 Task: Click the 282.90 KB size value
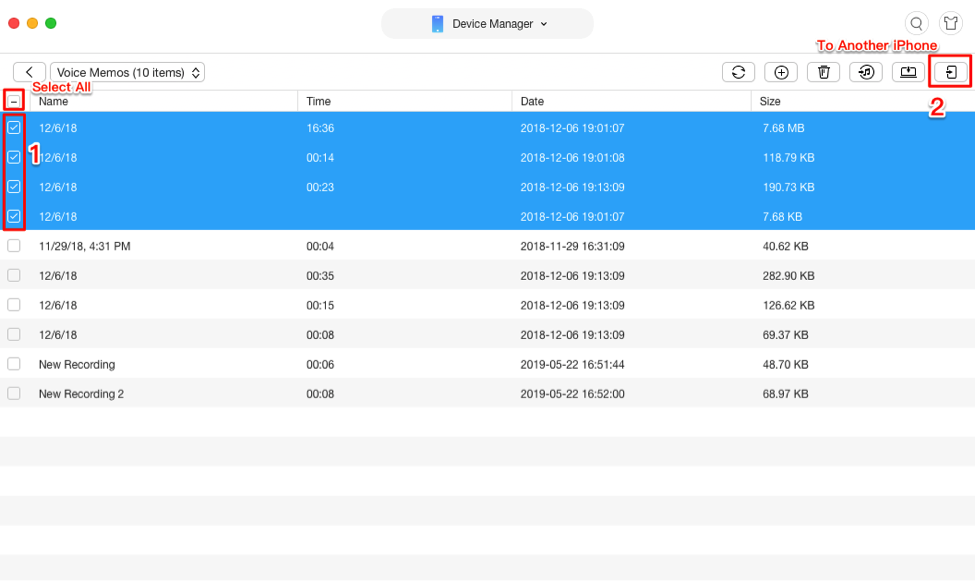pyautogui.click(x=788, y=276)
